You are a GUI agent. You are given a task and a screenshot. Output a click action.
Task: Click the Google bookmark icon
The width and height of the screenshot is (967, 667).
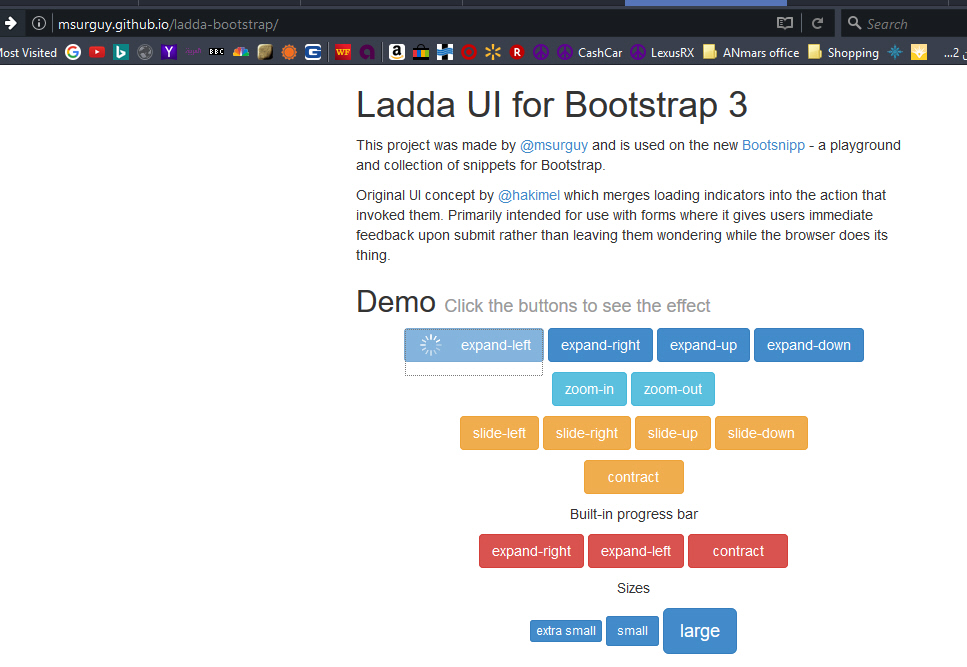click(73, 52)
